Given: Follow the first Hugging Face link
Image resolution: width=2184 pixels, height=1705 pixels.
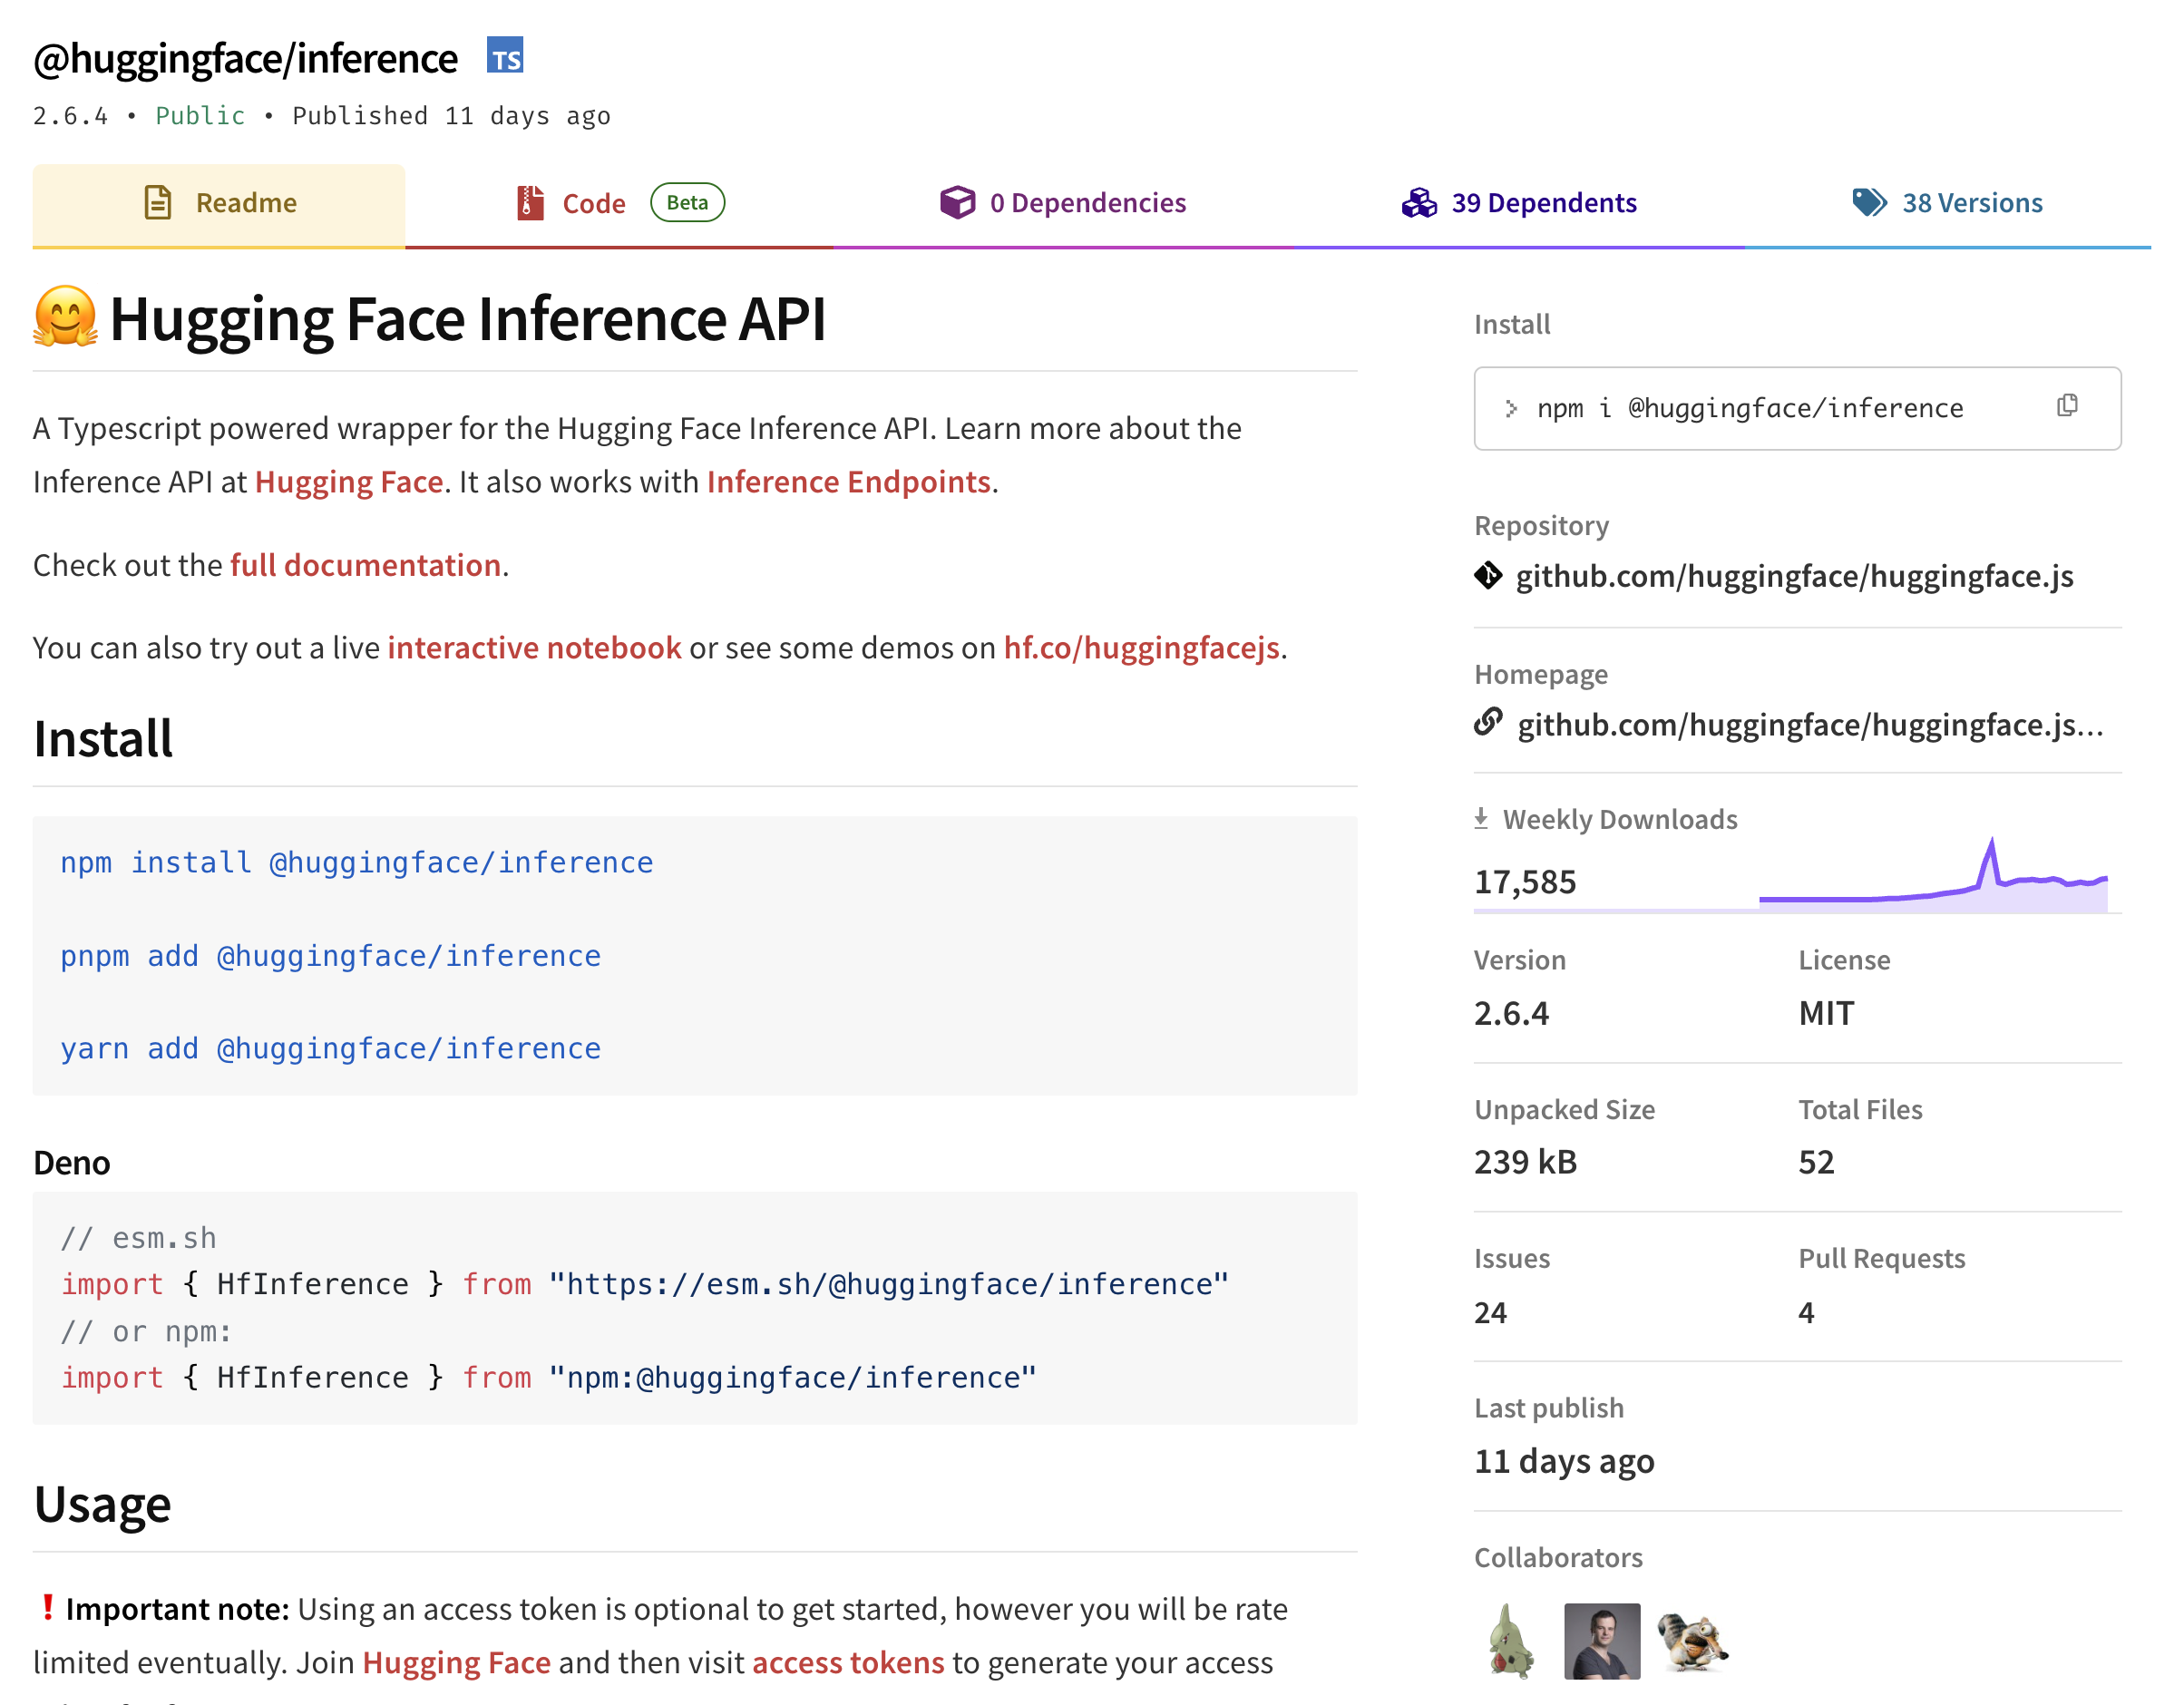Looking at the screenshot, I should tap(349, 482).
